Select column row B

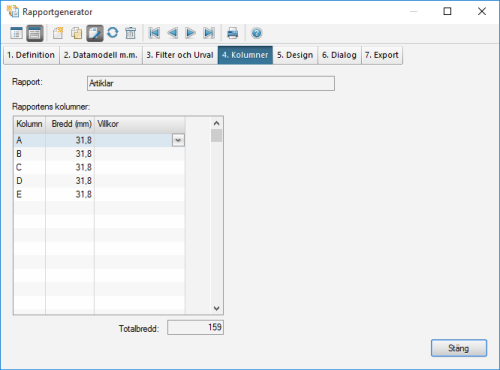[99, 154]
